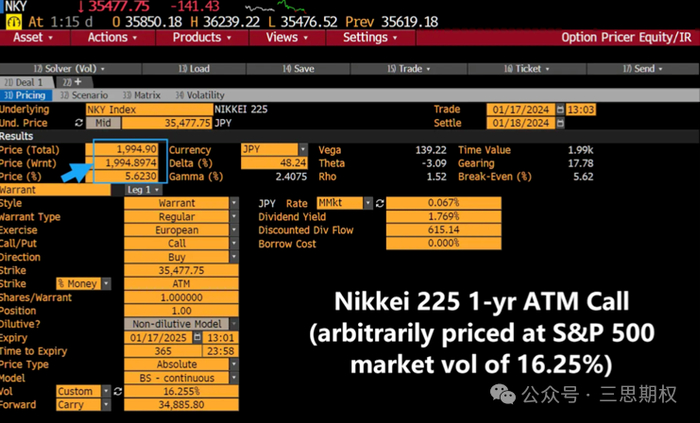
Task: Click the Dividend Yield 1.769% field
Action: point(444,216)
